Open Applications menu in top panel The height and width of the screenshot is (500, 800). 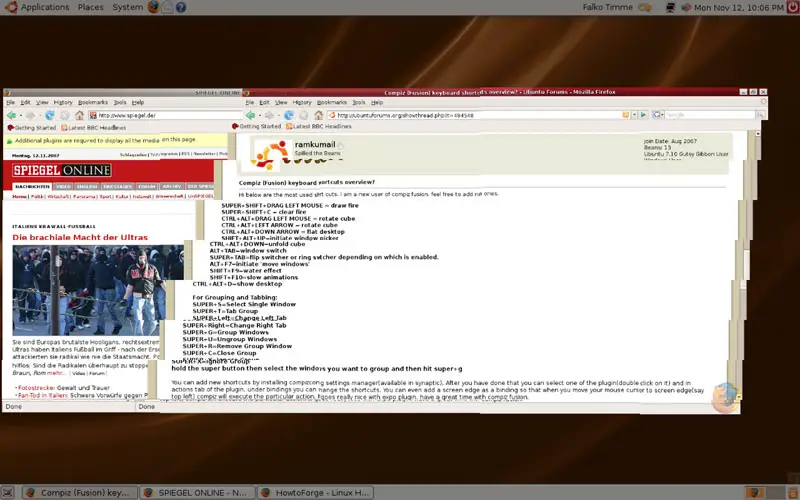point(45,7)
